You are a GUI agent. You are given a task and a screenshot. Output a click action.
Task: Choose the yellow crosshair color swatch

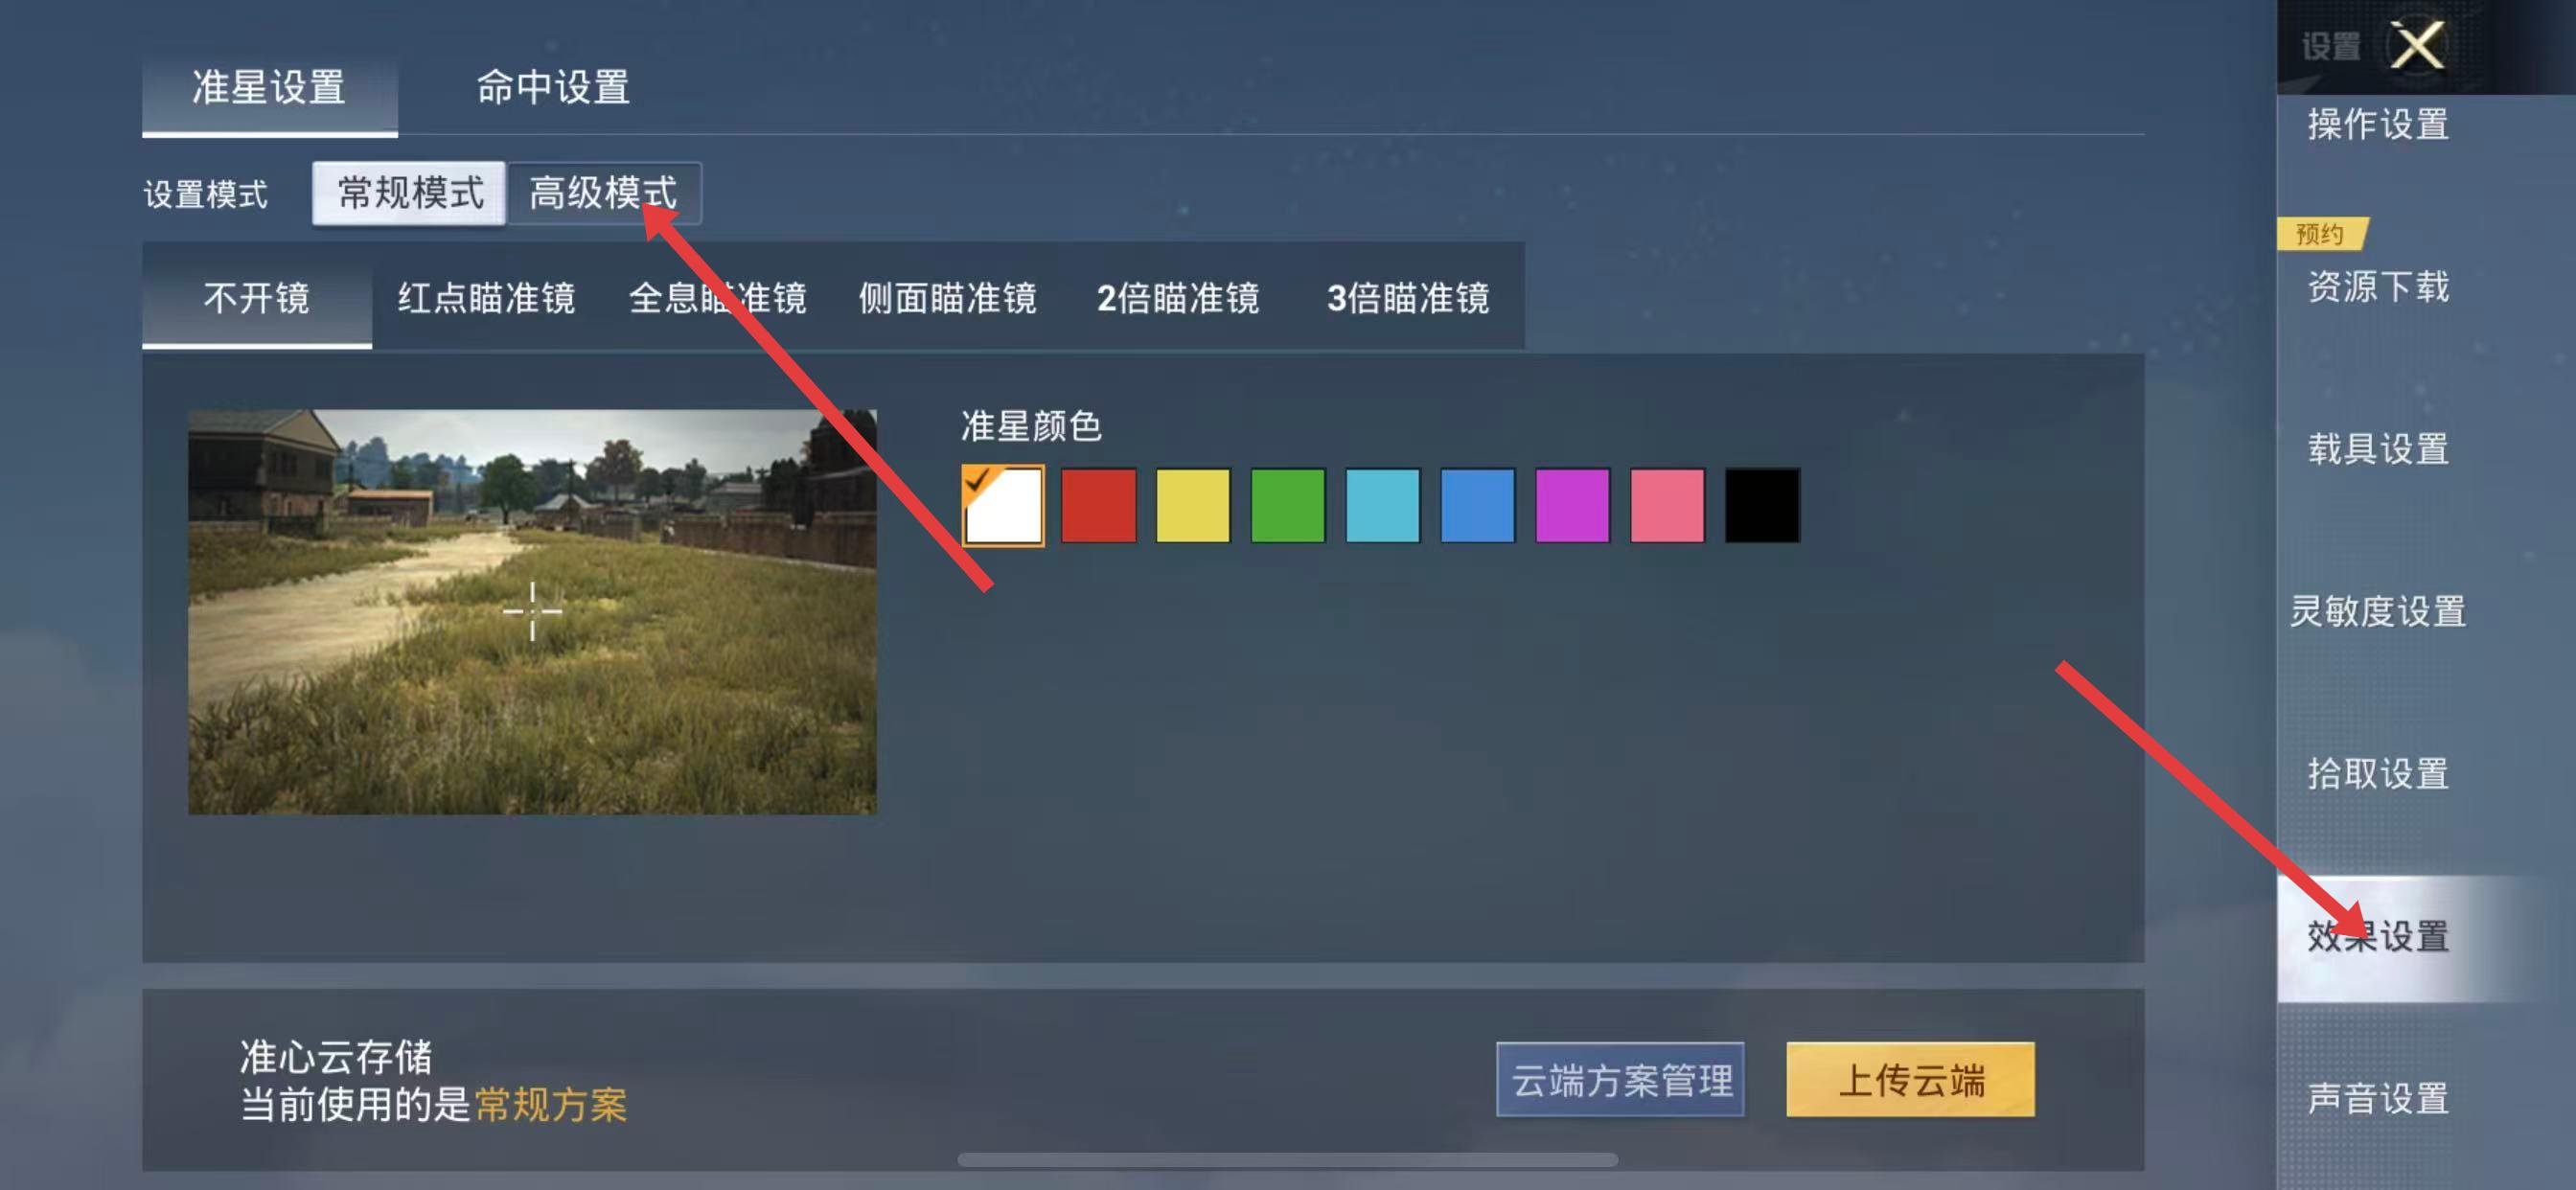(1193, 505)
